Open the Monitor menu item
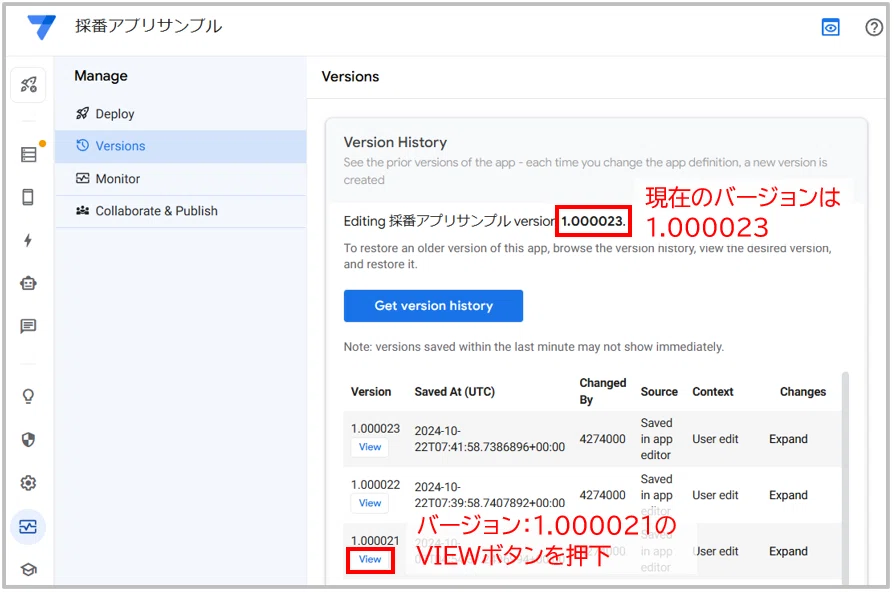The height and width of the screenshot is (593, 894). 180,179
